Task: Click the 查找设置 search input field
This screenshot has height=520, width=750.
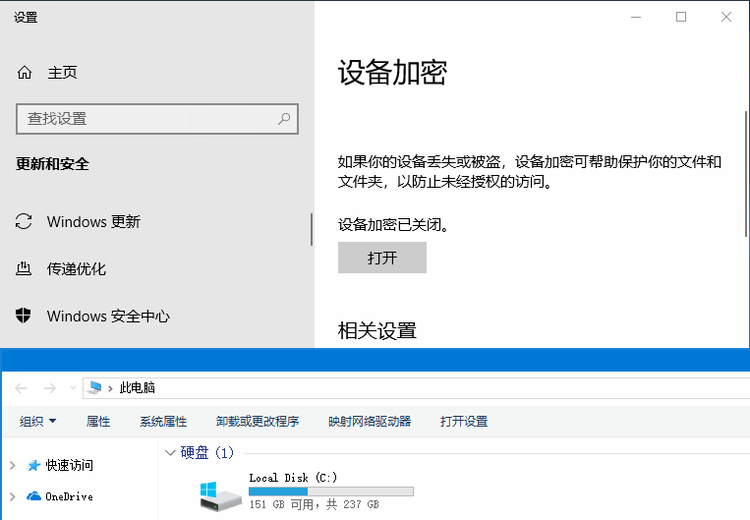Action: (x=157, y=119)
